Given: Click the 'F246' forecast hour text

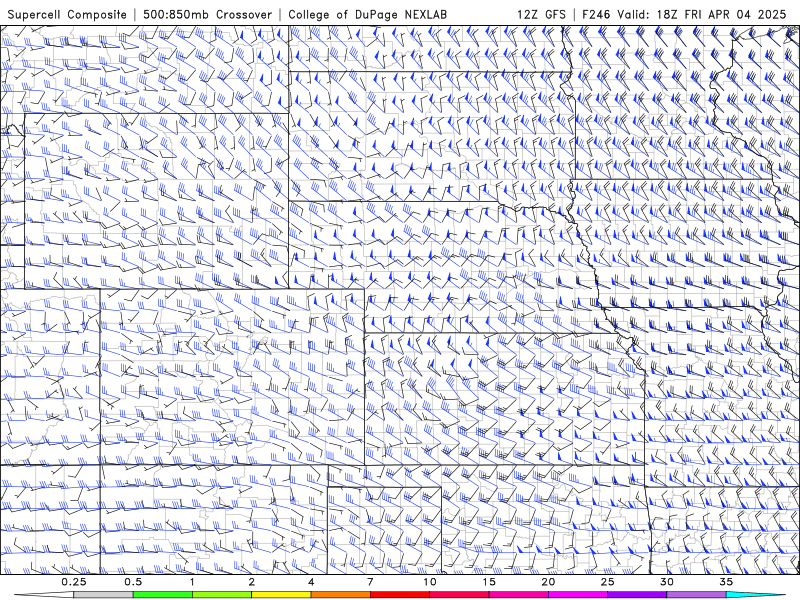Looking at the screenshot, I should (597, 14).
